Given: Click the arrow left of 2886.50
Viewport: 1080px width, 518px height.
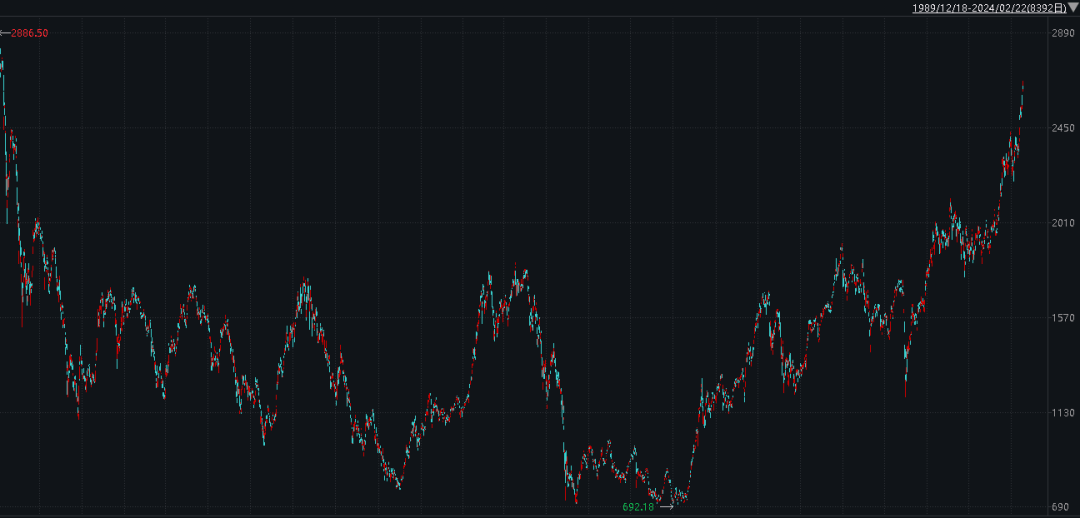Looking at the screenshot, I should click(x=5, y=34).
